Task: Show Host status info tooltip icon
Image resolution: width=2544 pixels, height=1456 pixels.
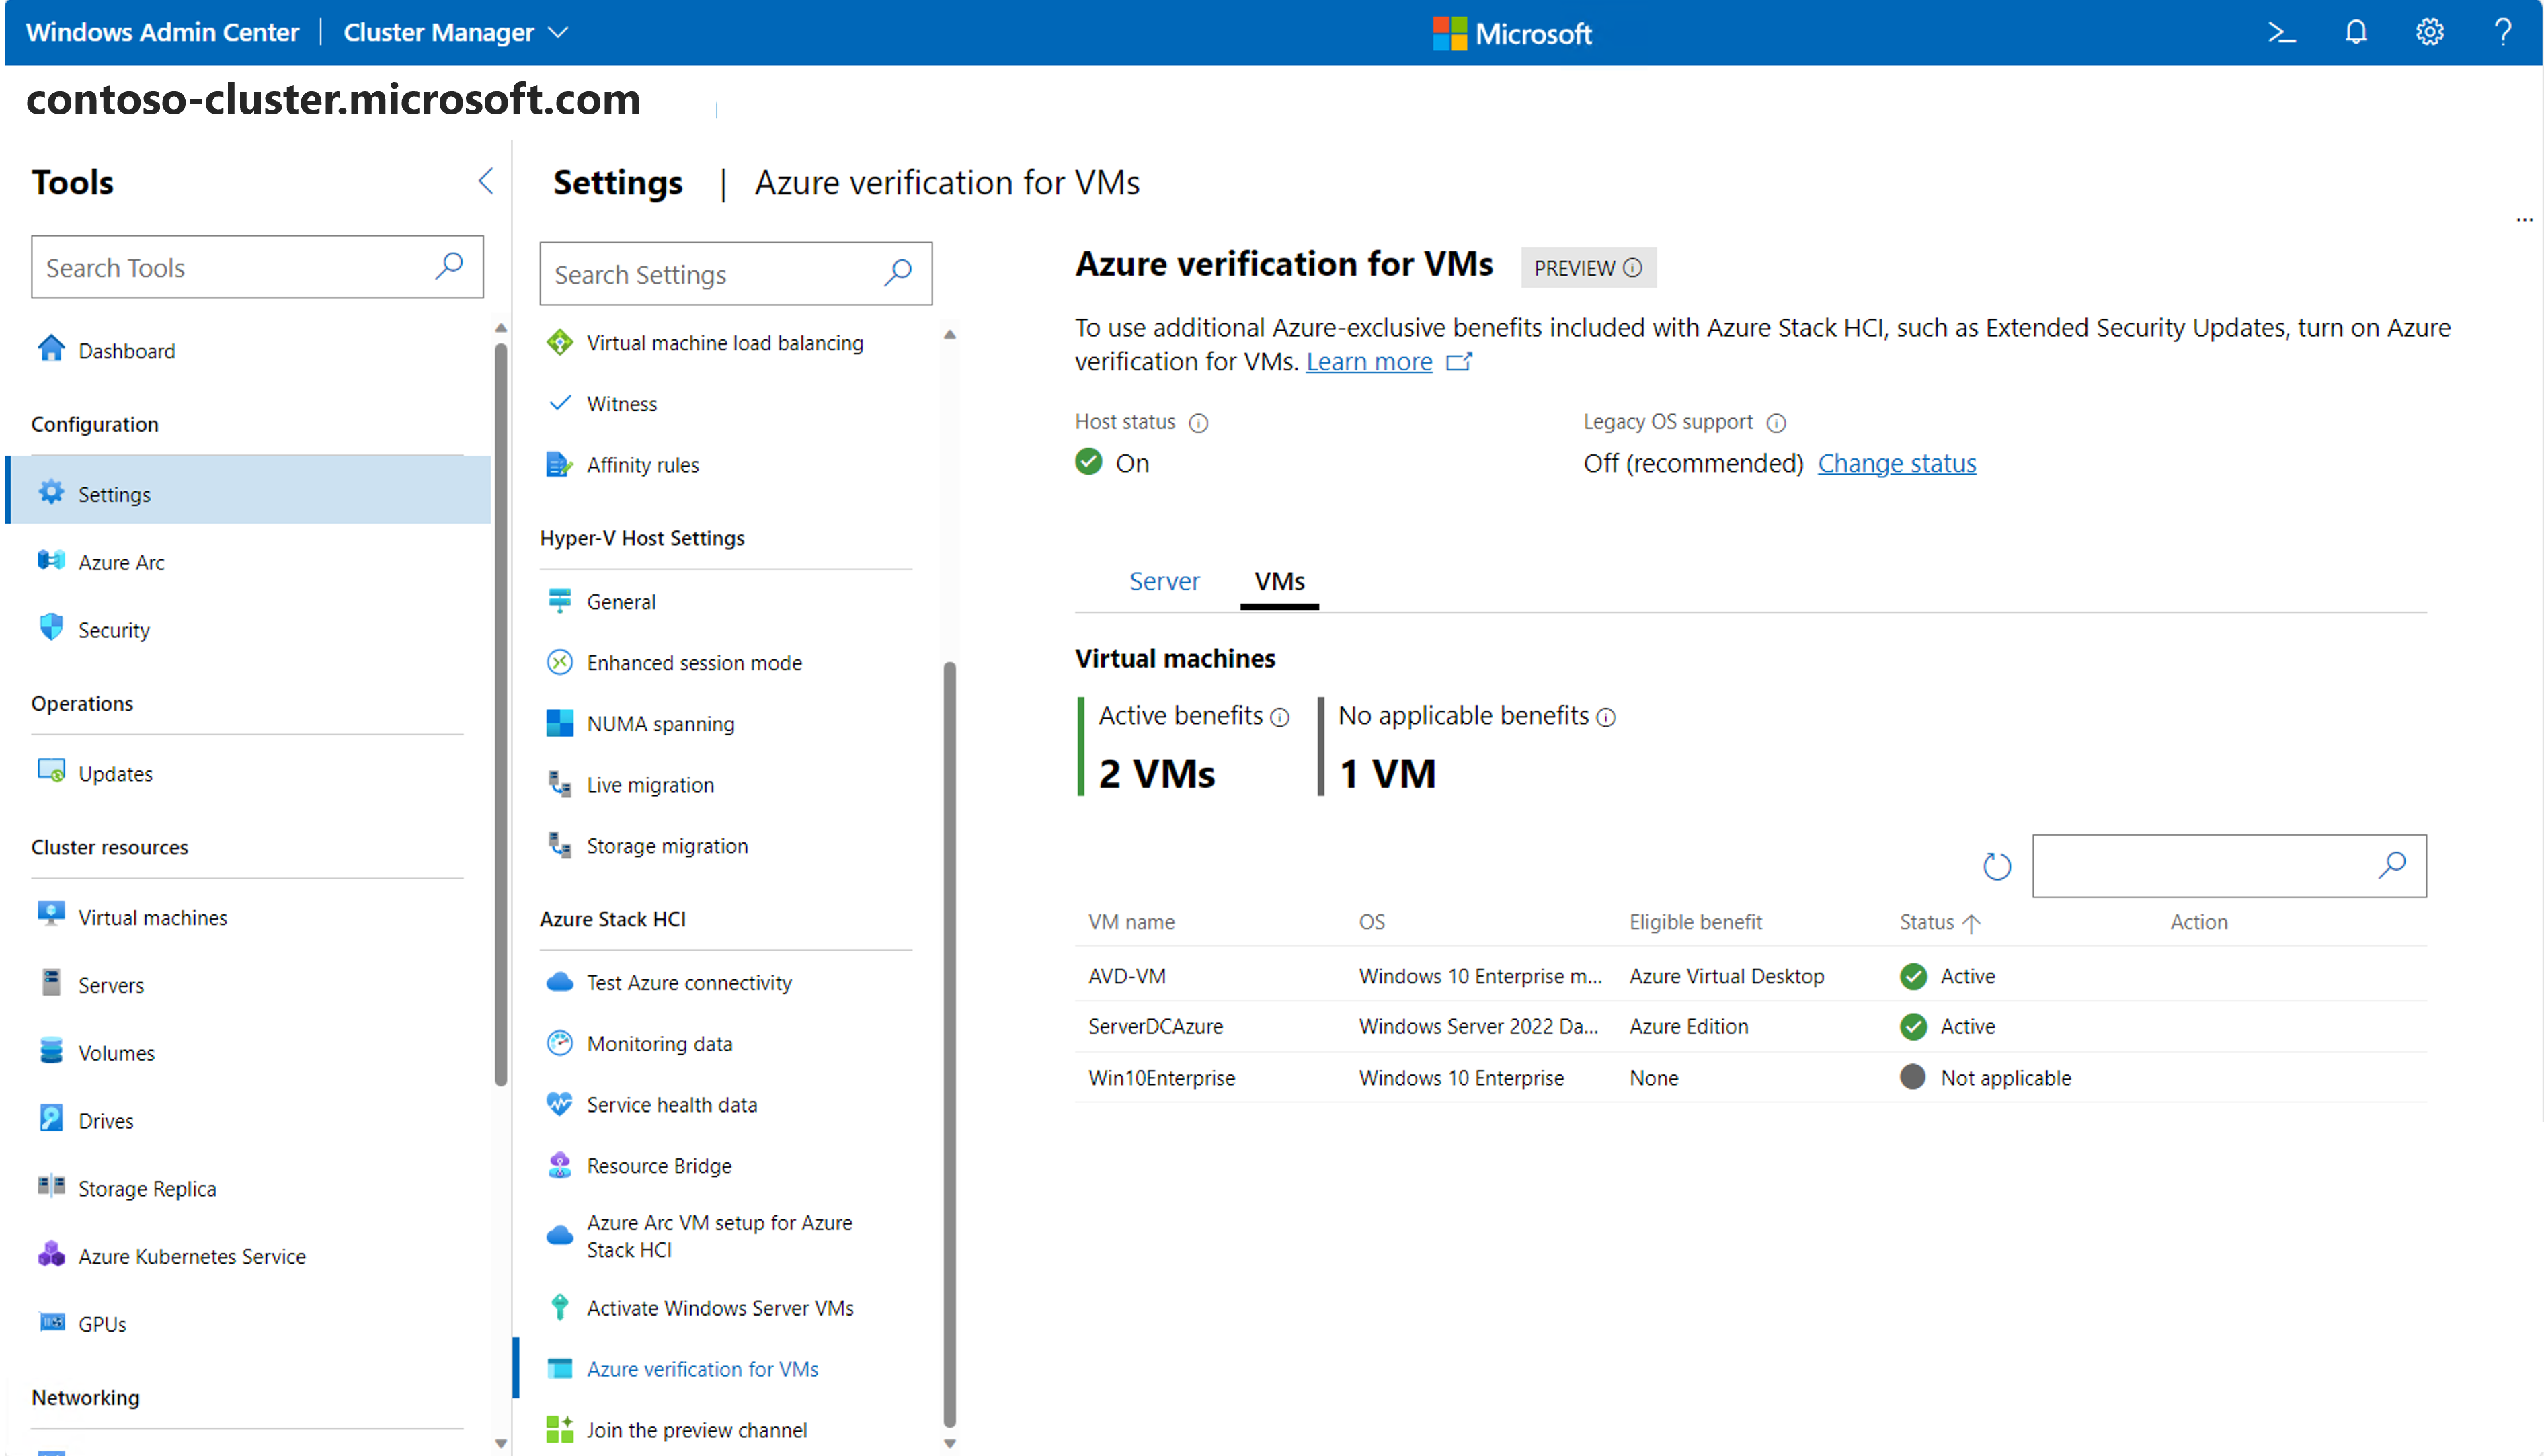Action: 1198,423
